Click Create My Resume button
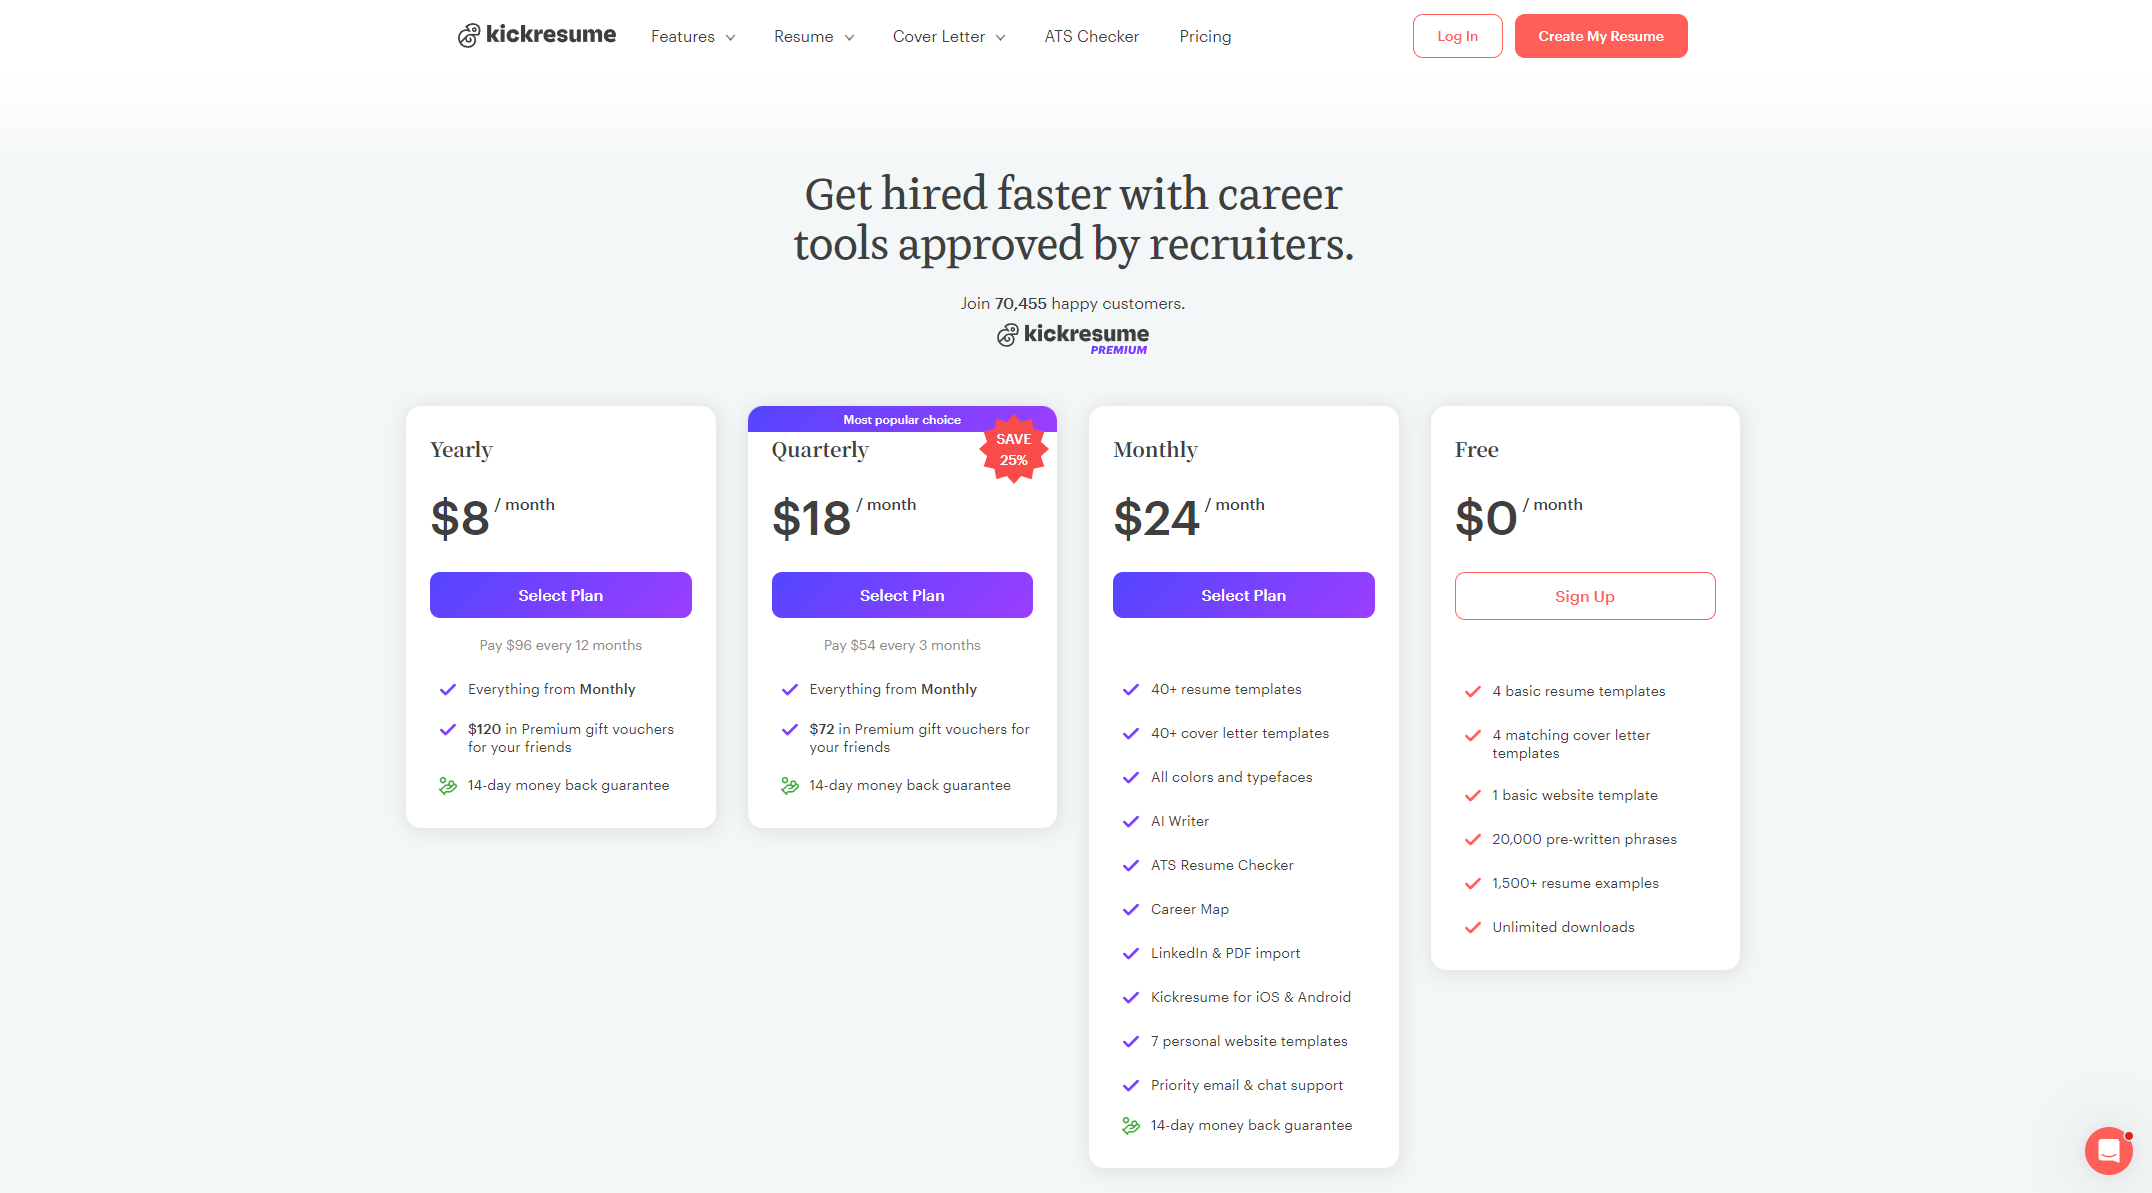This screenshot has height=1193, width=2152. [1600, 35]
